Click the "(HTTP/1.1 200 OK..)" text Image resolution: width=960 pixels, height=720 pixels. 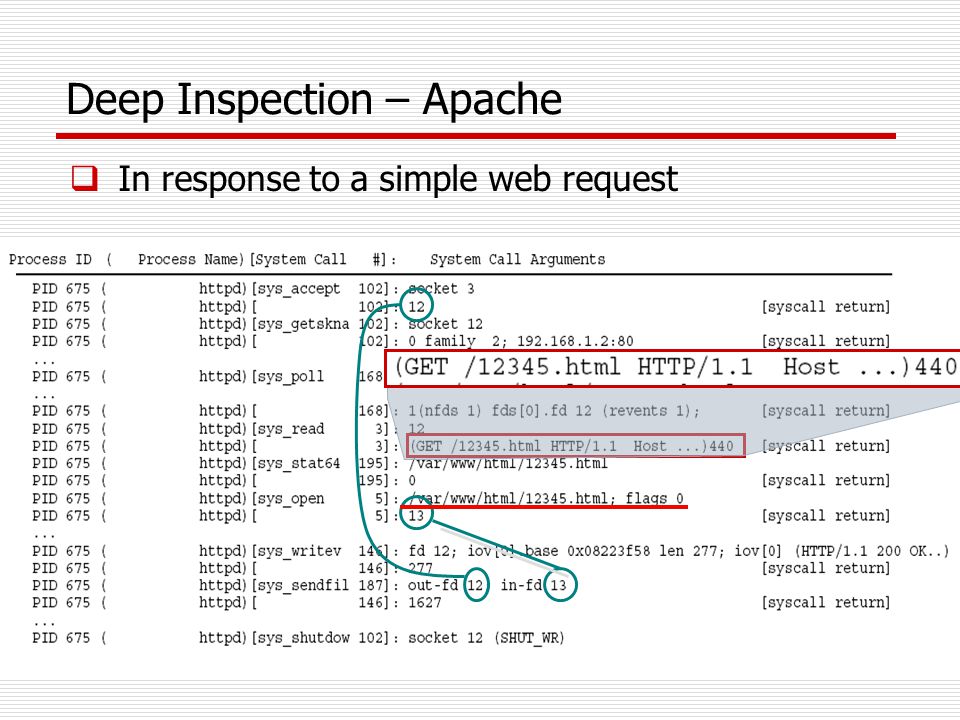(872, 551)
